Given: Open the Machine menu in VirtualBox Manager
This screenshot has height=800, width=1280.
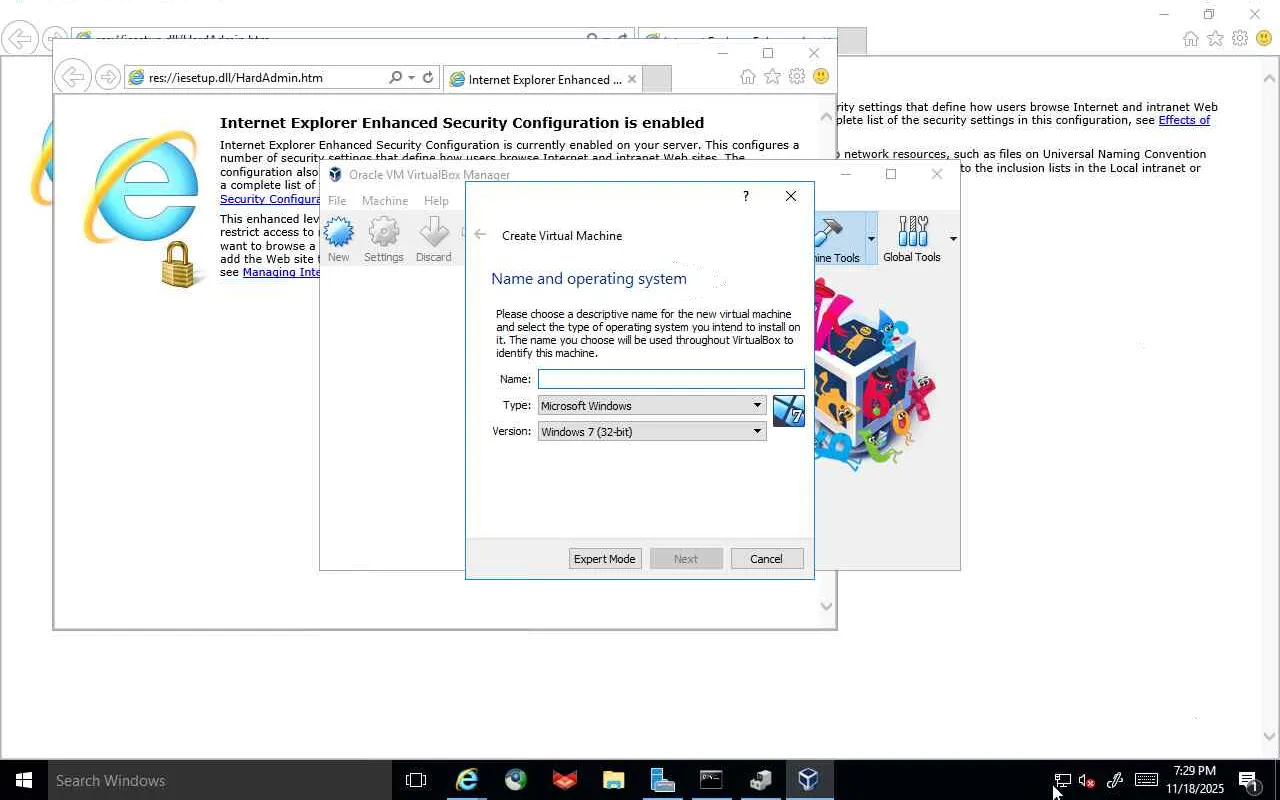Looking at the screenshot, I should coord(385,201).
